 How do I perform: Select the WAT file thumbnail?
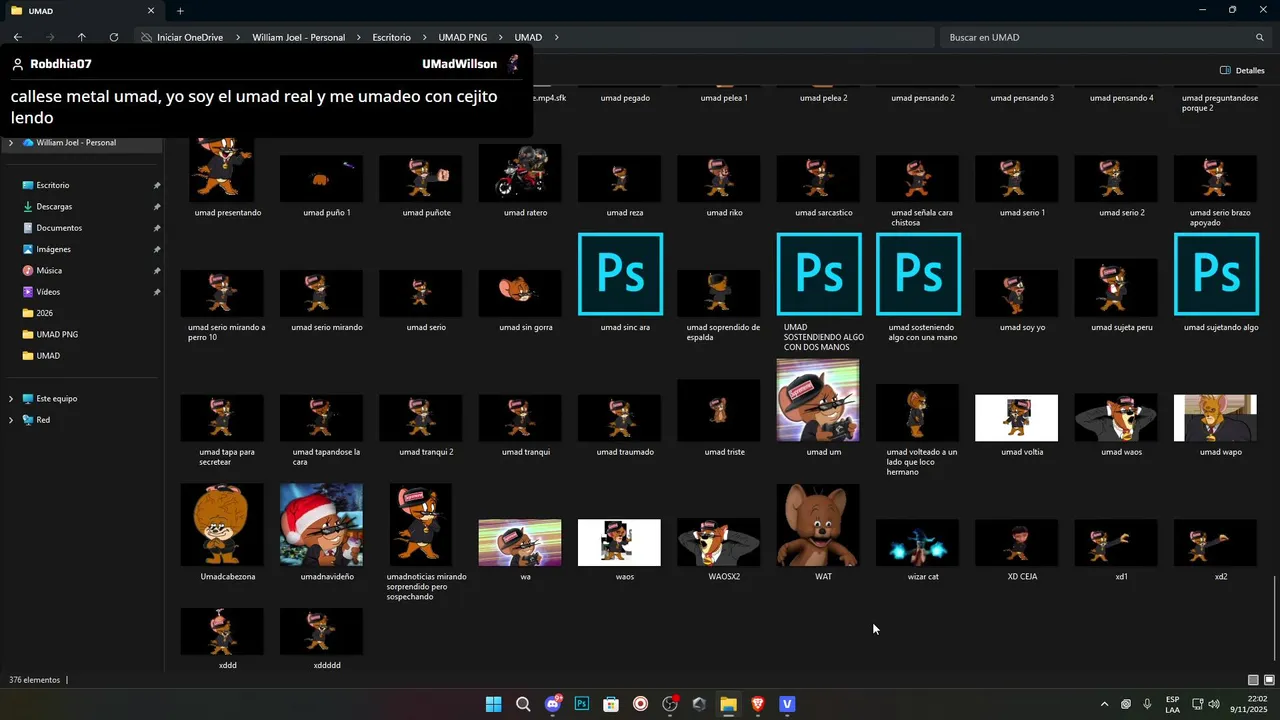(x=818, y=525)
